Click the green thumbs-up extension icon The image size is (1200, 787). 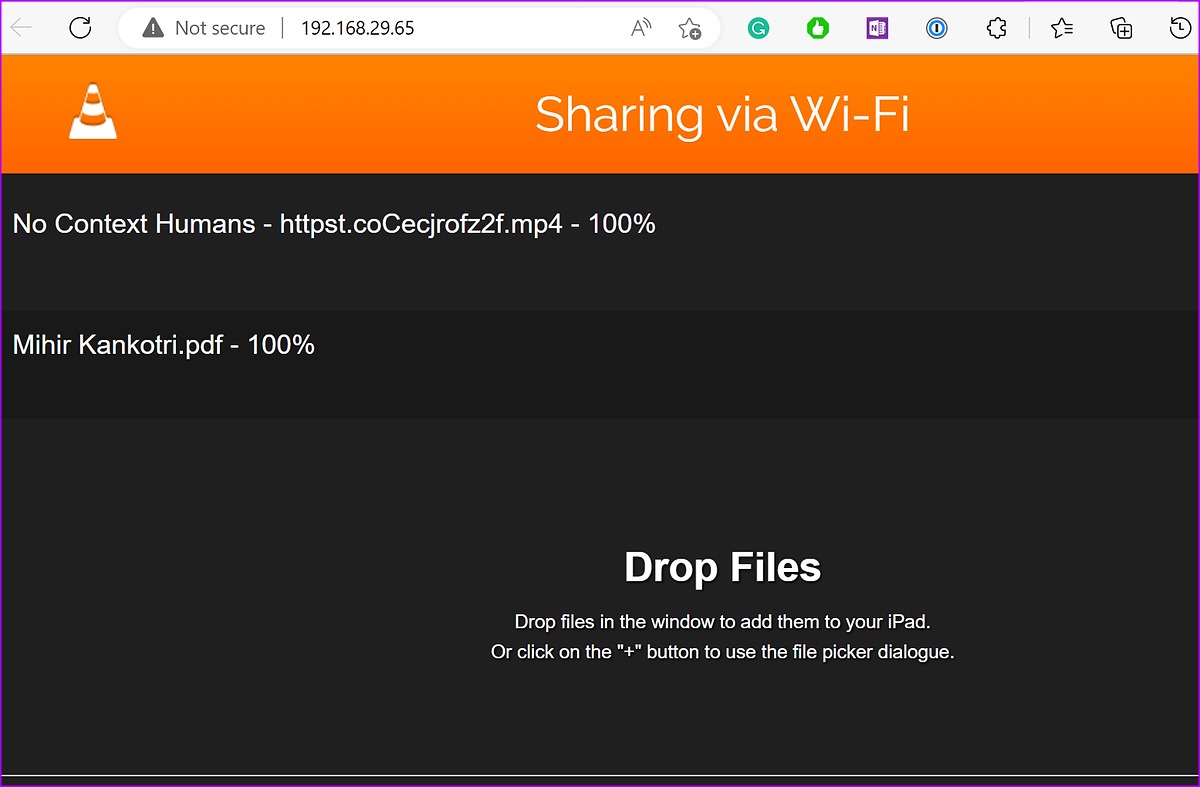(817, 28)
